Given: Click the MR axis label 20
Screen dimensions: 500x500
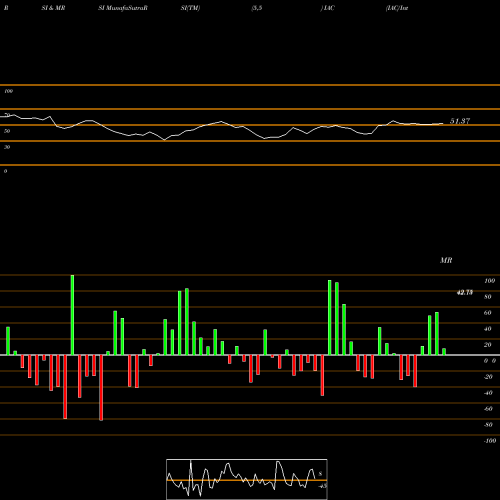Looking at the screenshot, I should click(488, 345).
